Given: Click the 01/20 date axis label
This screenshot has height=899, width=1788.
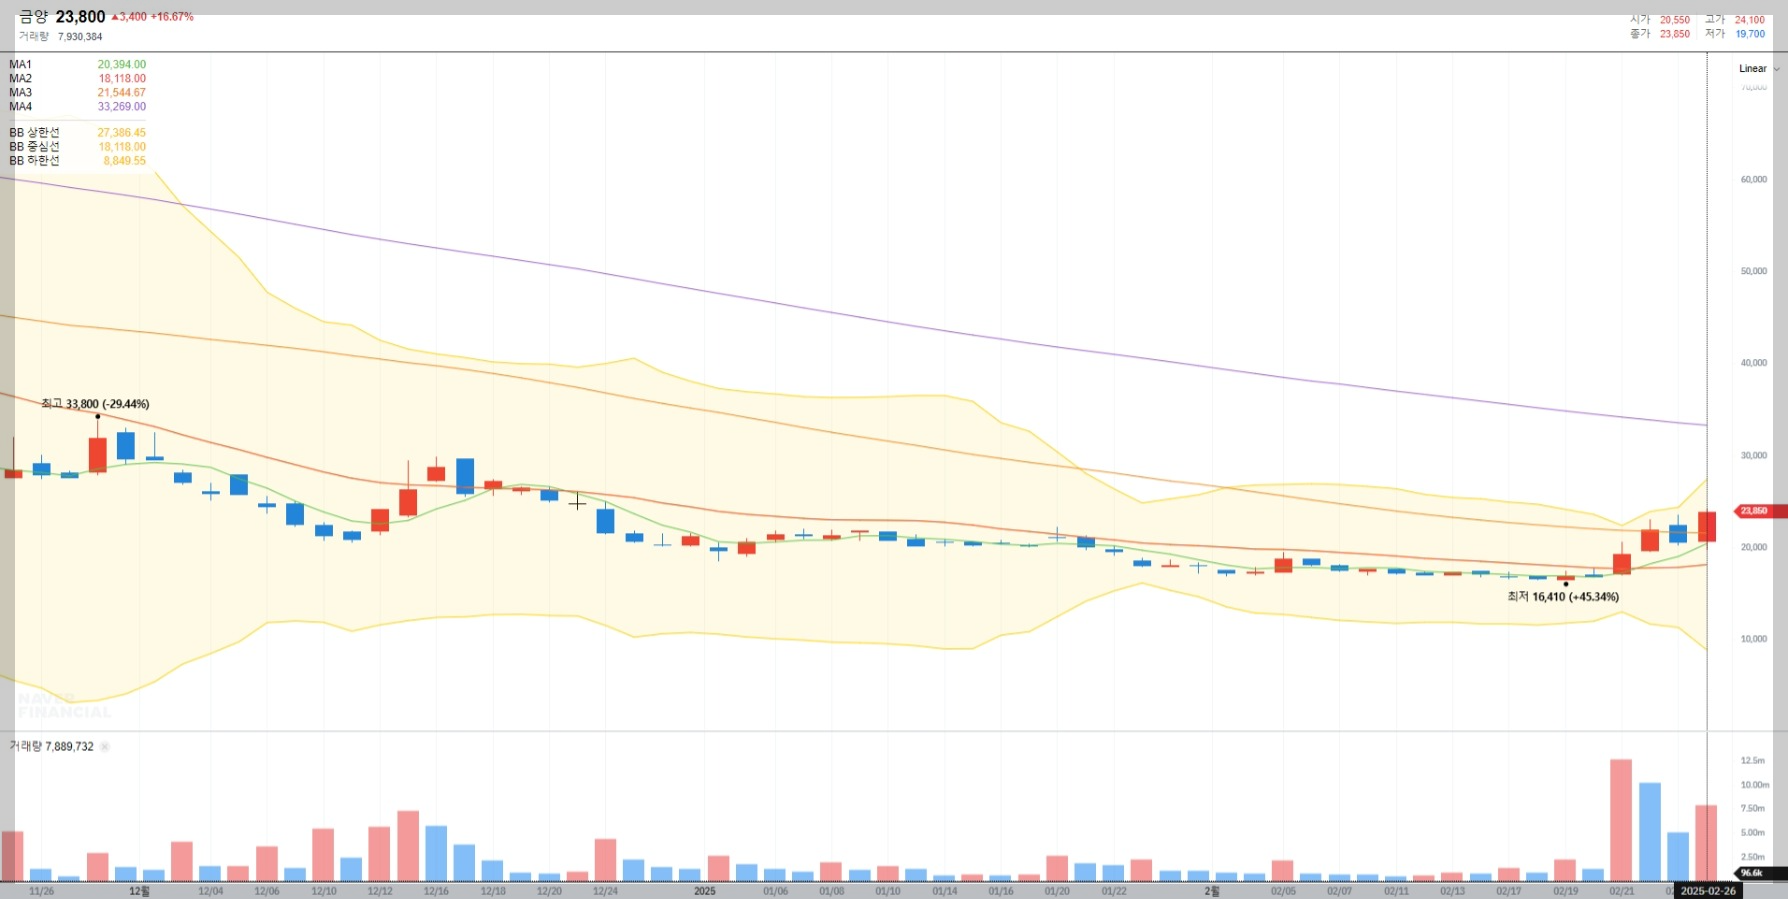Looking at the screenshot, I should (1057, 891).
